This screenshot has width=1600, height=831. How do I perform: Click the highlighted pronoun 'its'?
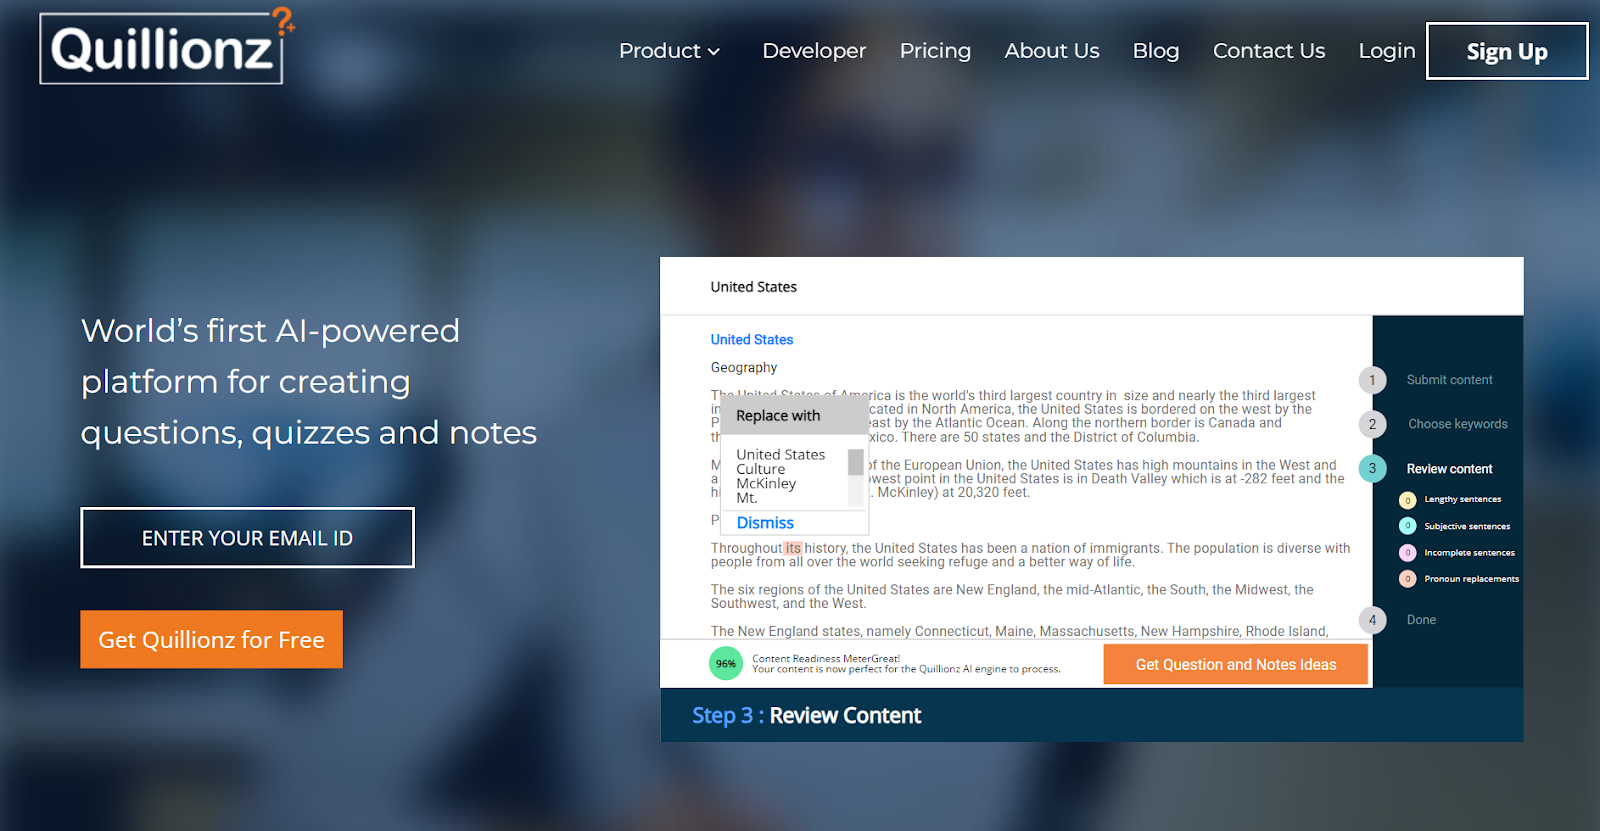(793, 548)
